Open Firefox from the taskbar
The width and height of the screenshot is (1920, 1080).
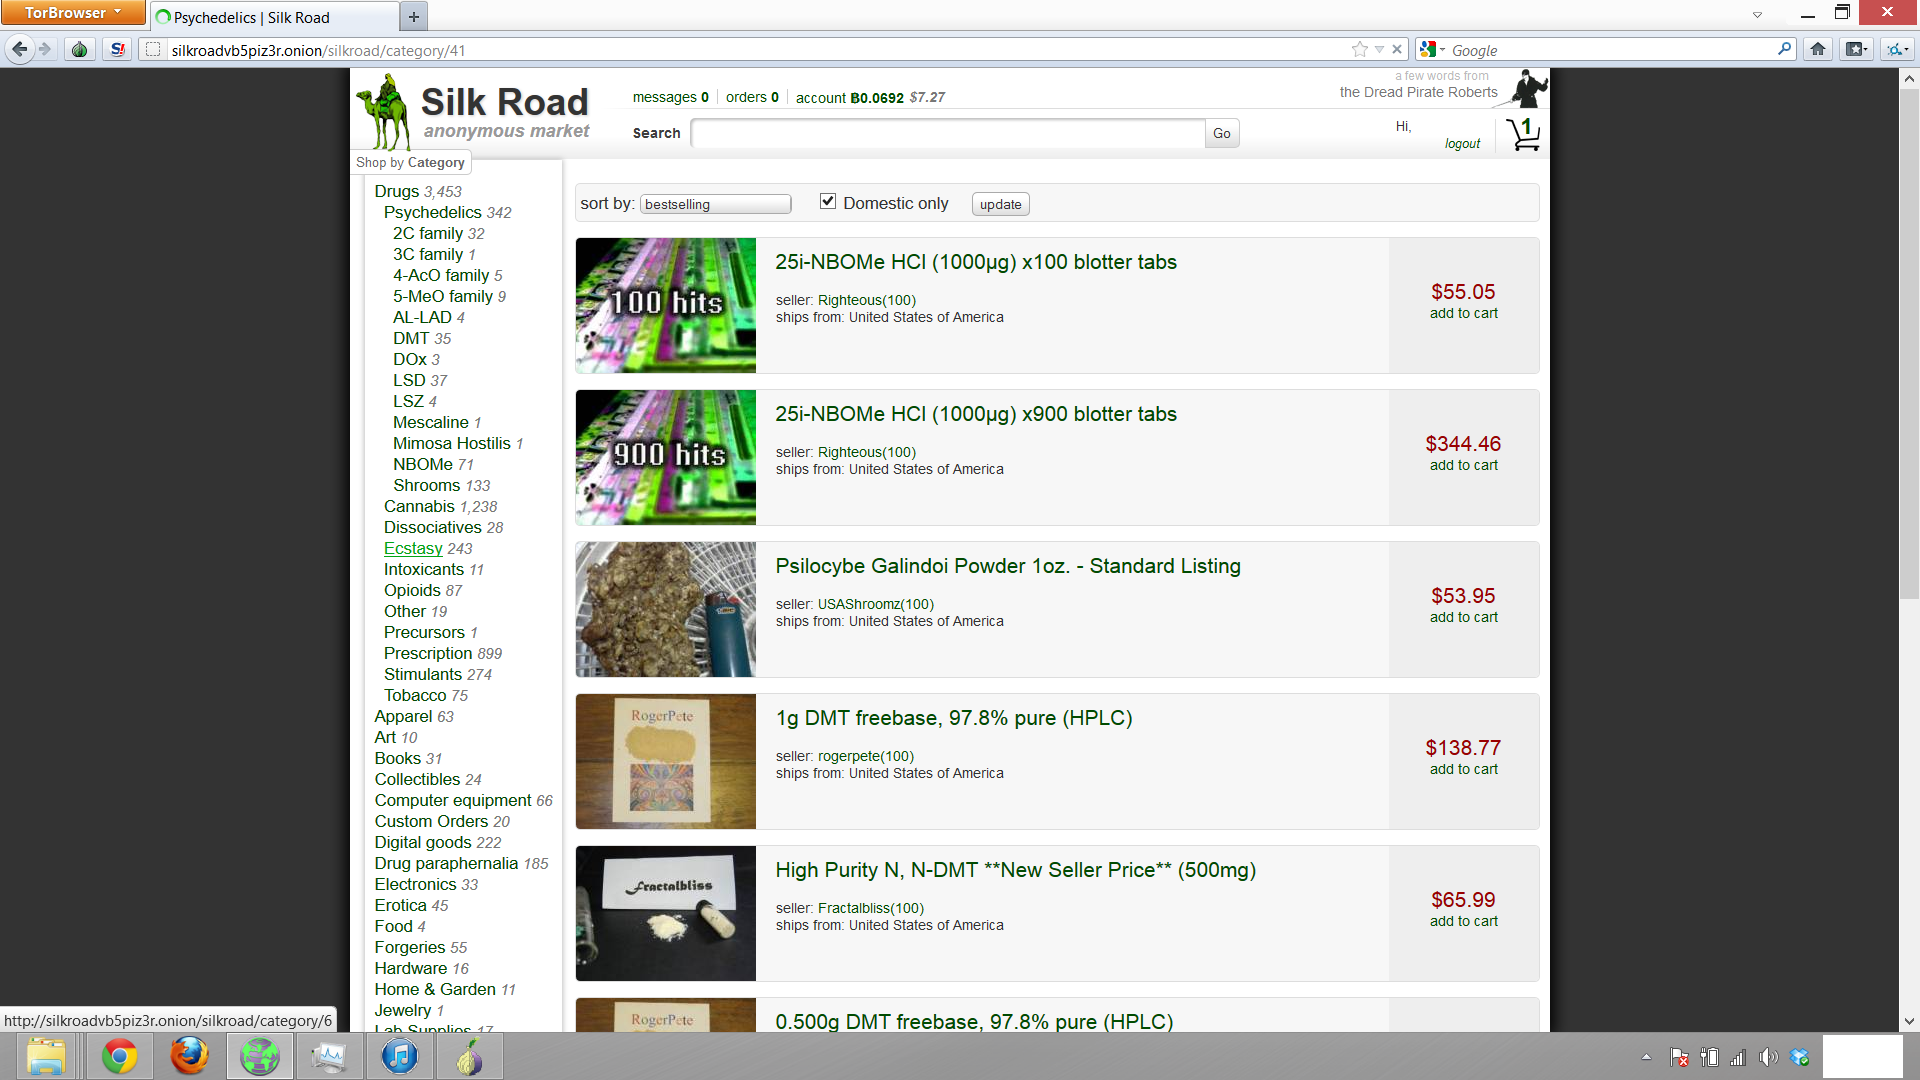189,1056
